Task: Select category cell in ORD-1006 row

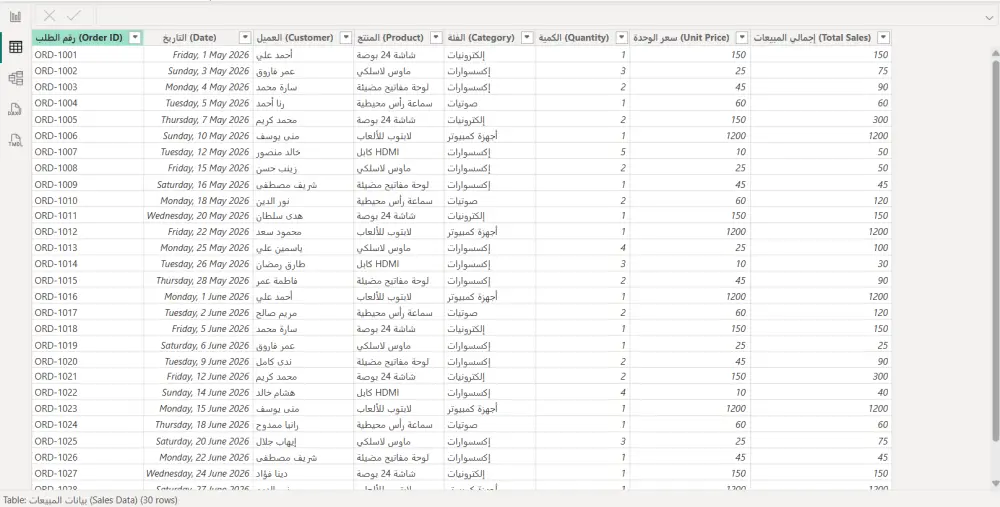Action: click(x=490, y=135)
